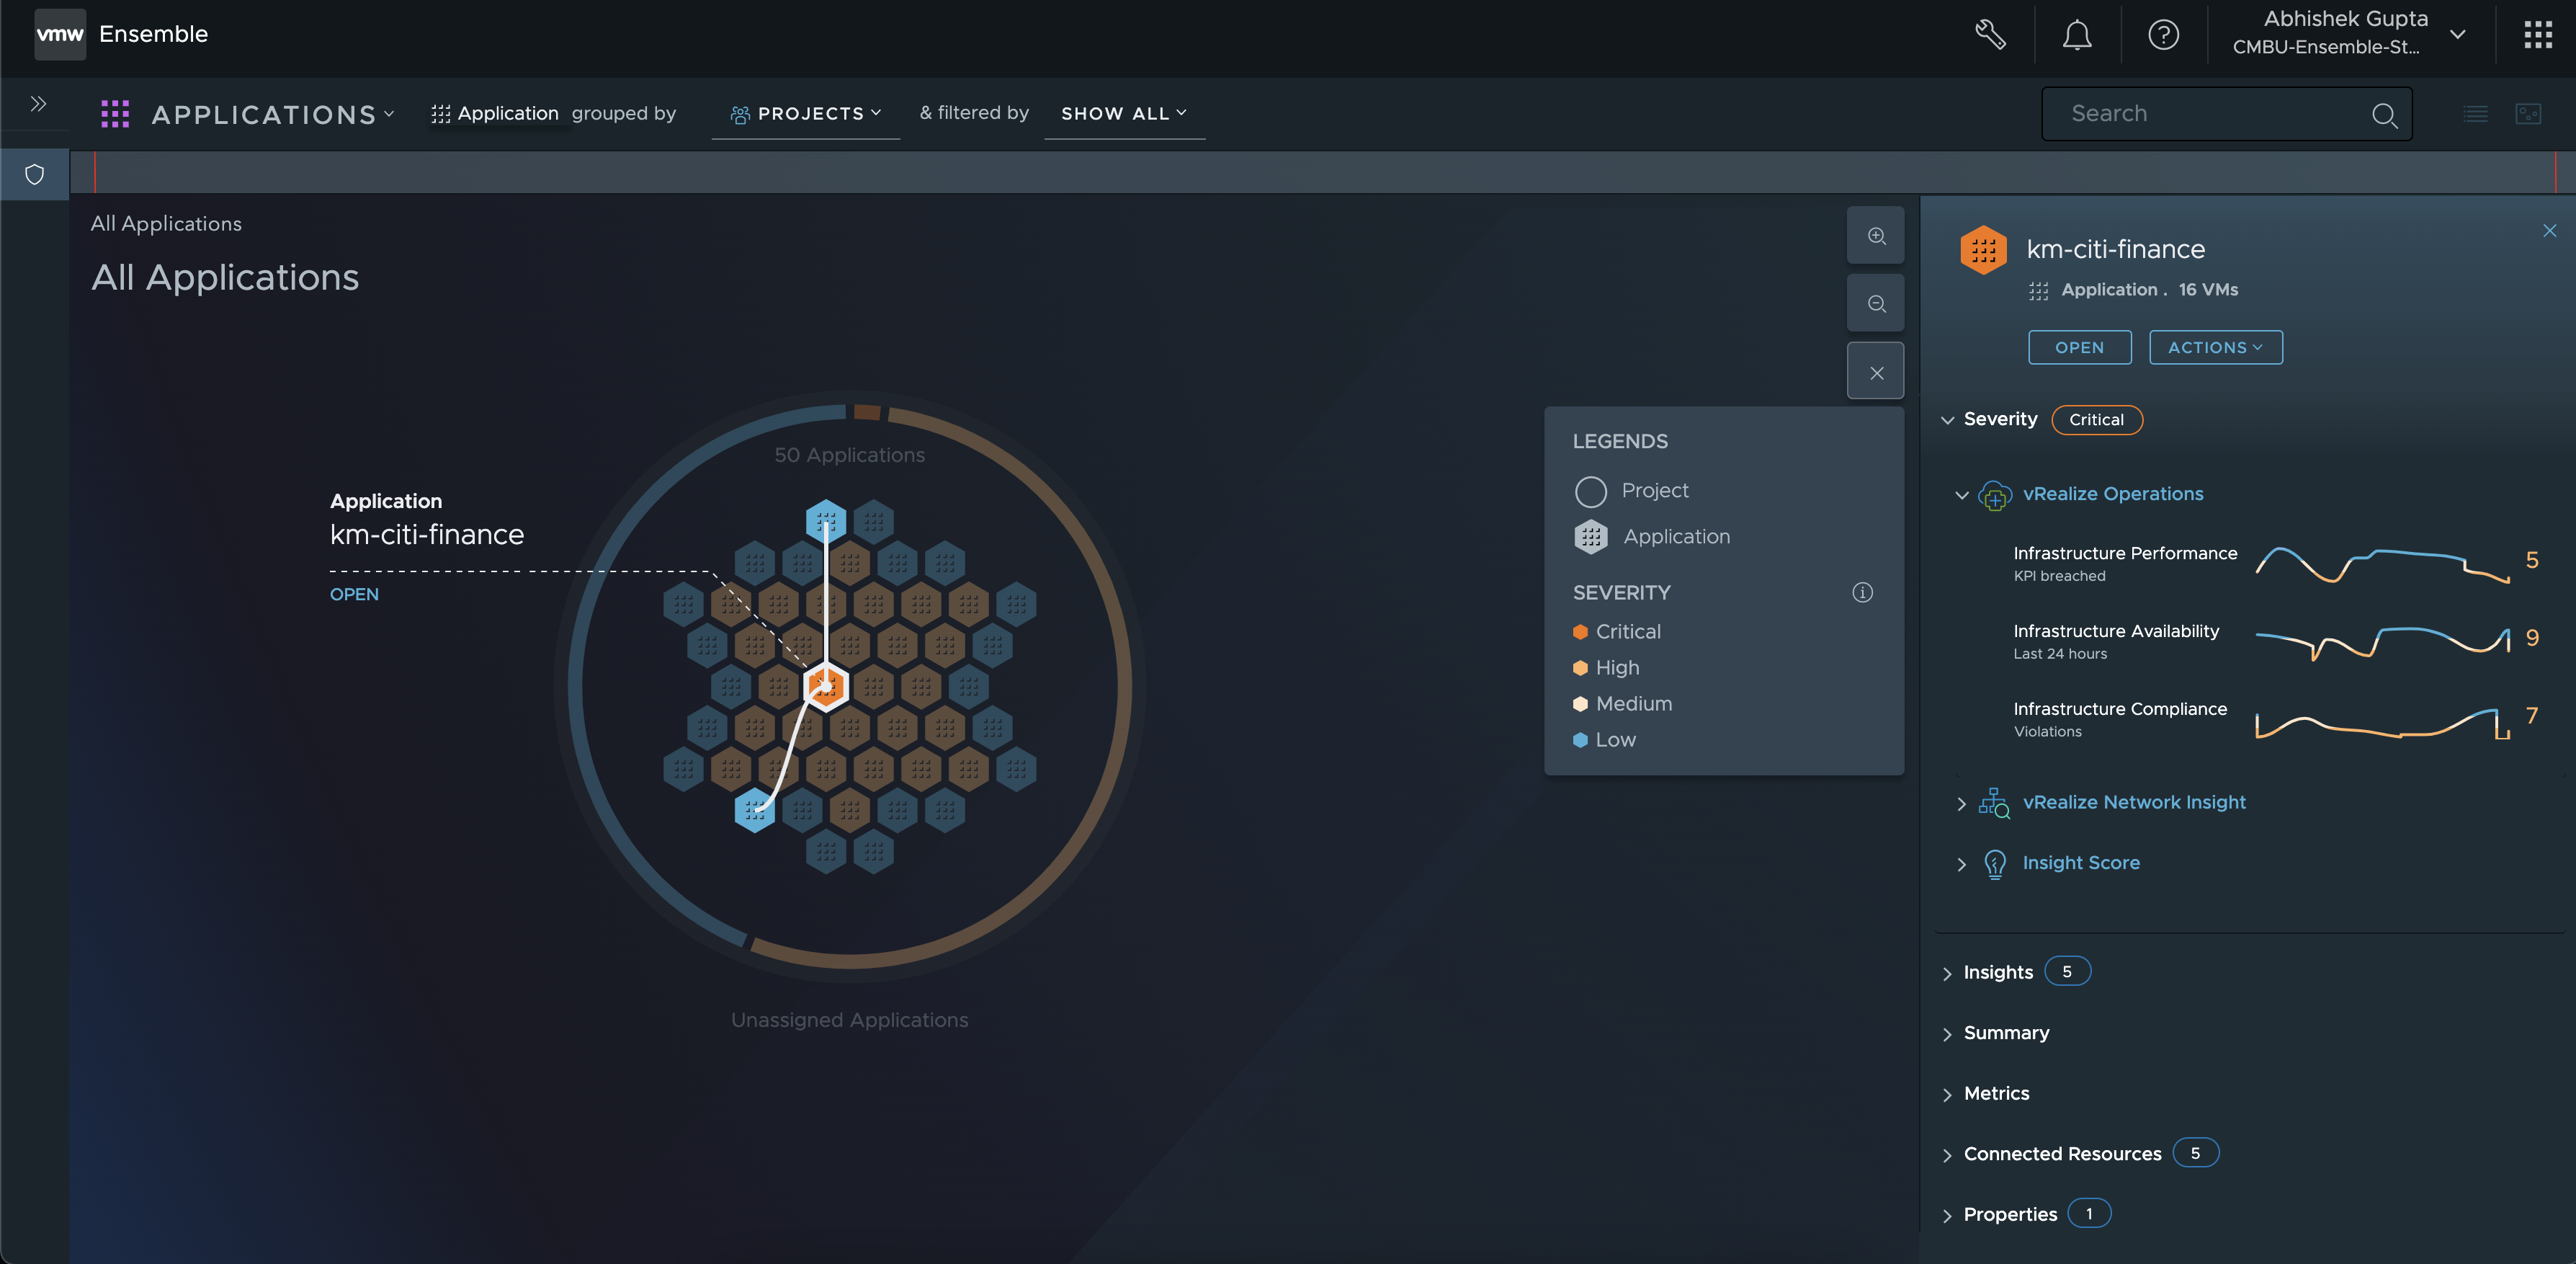This screenshot has height=1264, width=2576.
Task: Click the notification bell icon
Action: tap(2075, 35)
